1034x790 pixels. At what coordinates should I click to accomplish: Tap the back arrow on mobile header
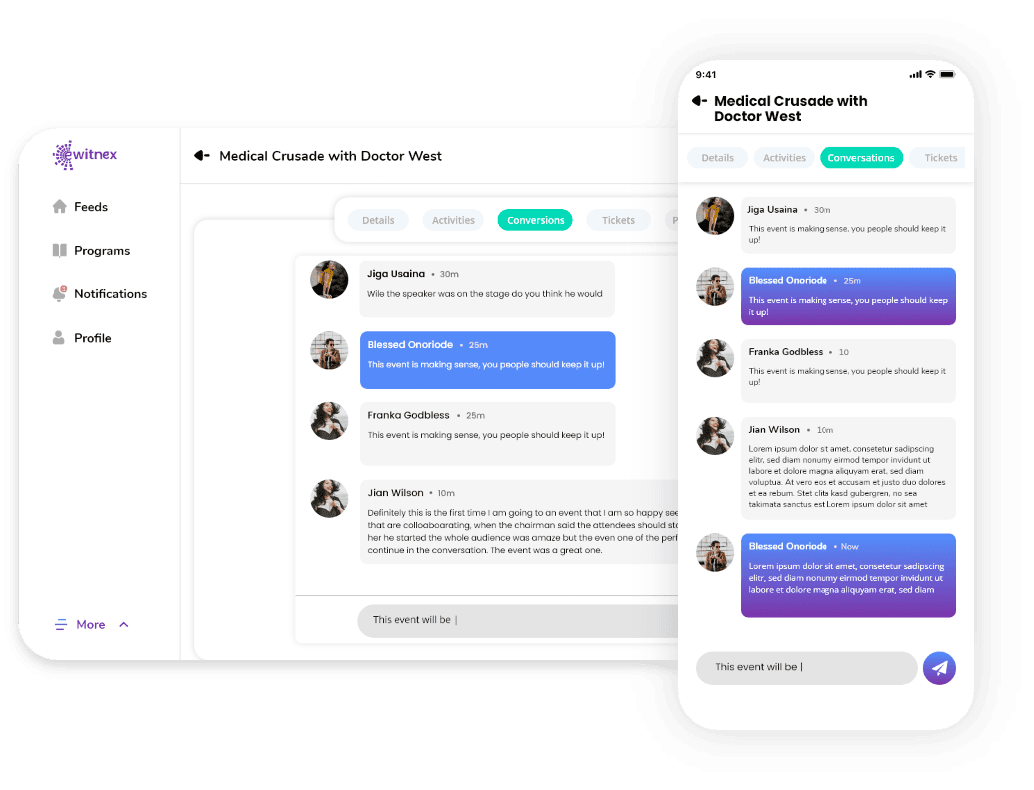tap(699, 101)
